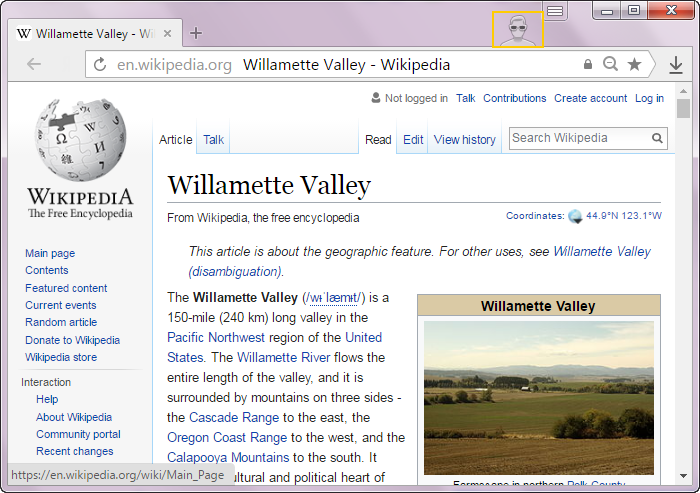Open the Talk link in the user bar
The width and height of the screenshot is (700, 493).
465,98
